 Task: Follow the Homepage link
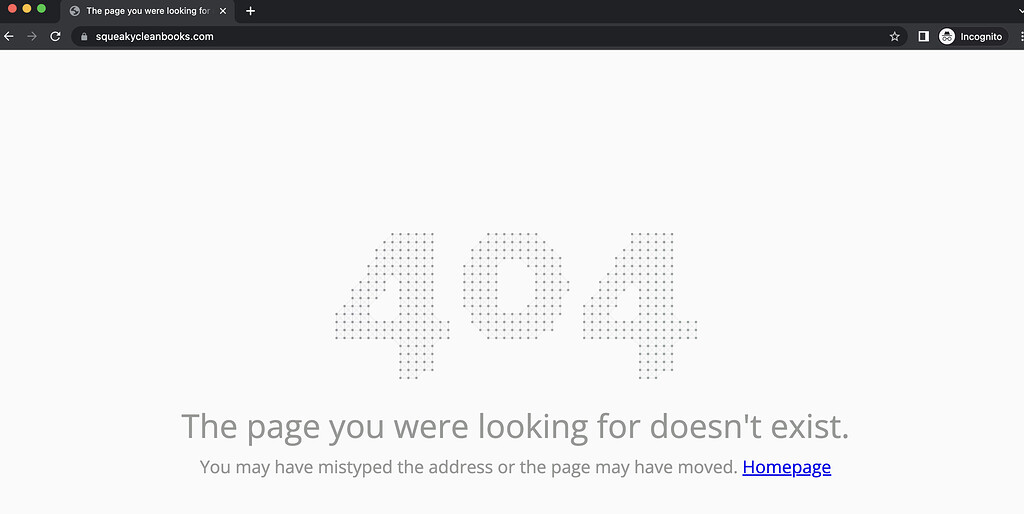click(x=786, y=467)
